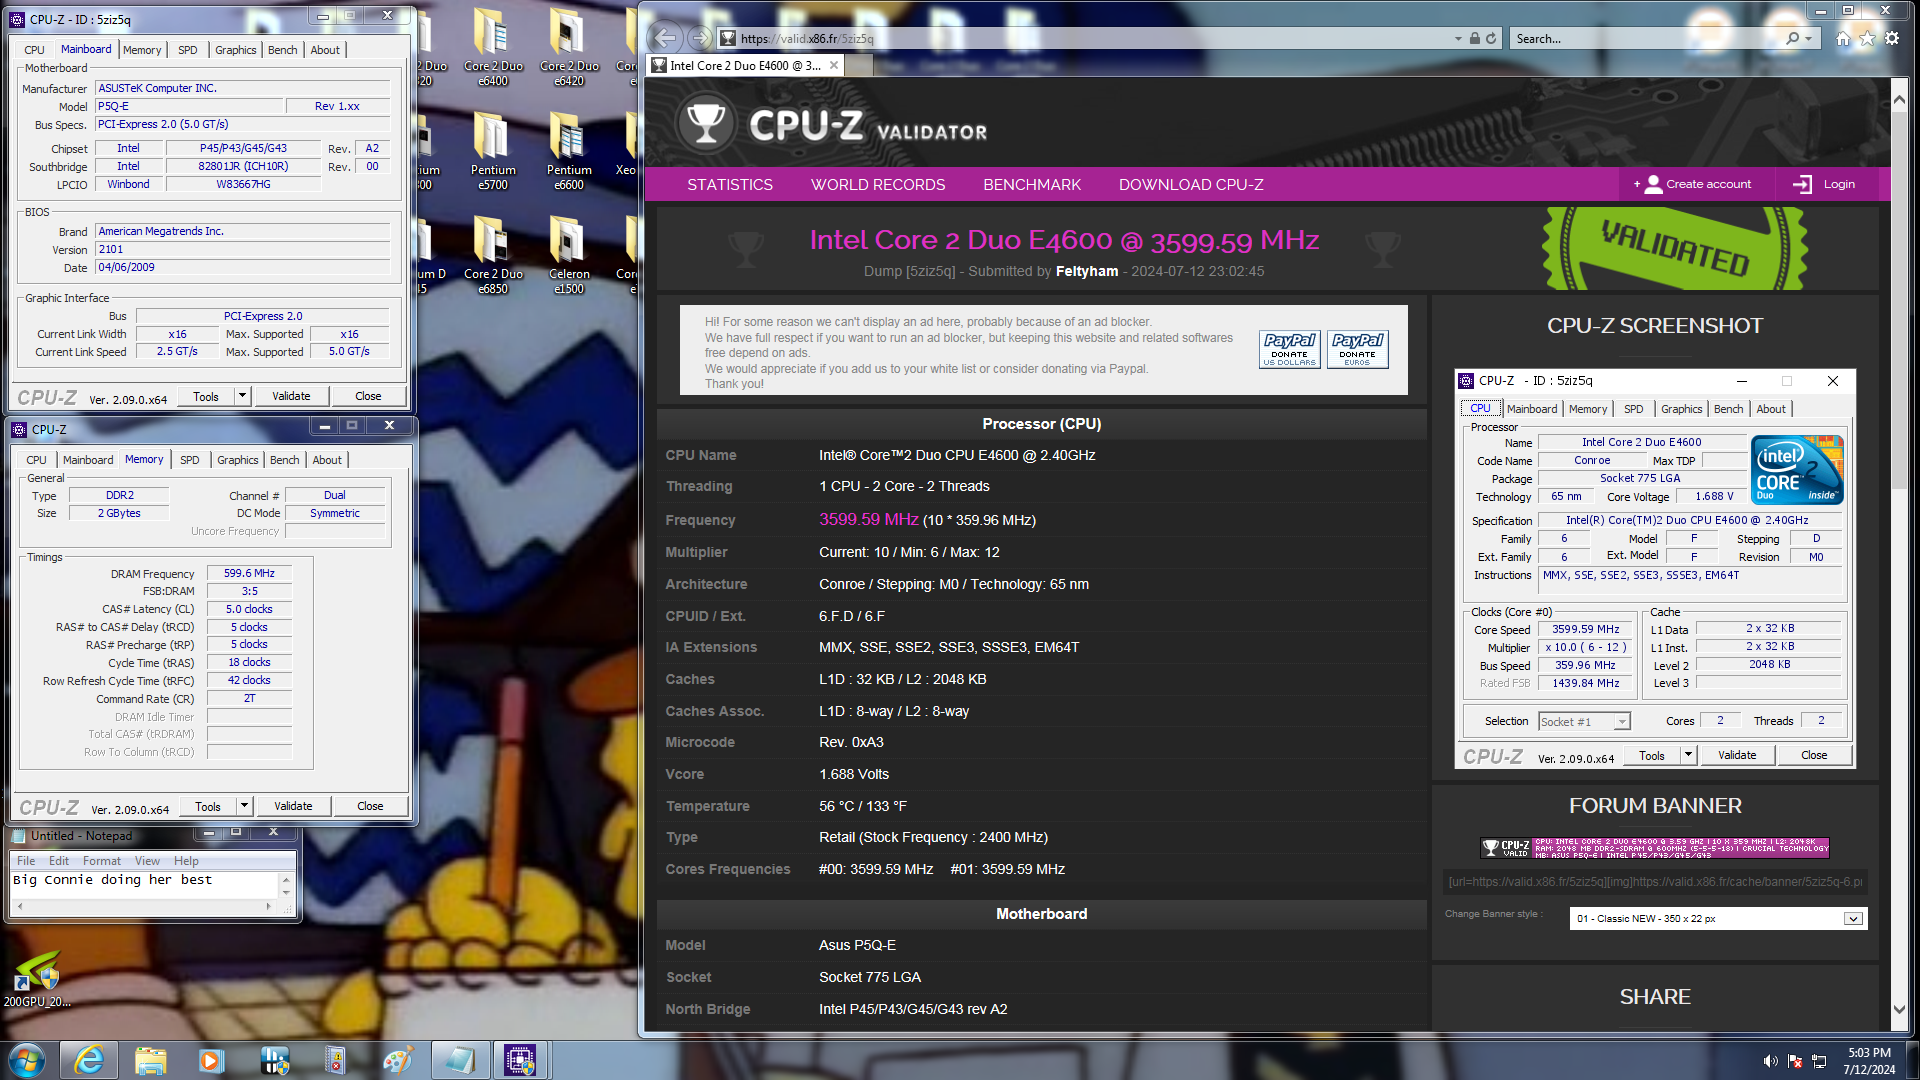The width and height of the screenshot is (1920, 1080).
Task: Open the browser Tools gear icon
Action: [1891, 39]
